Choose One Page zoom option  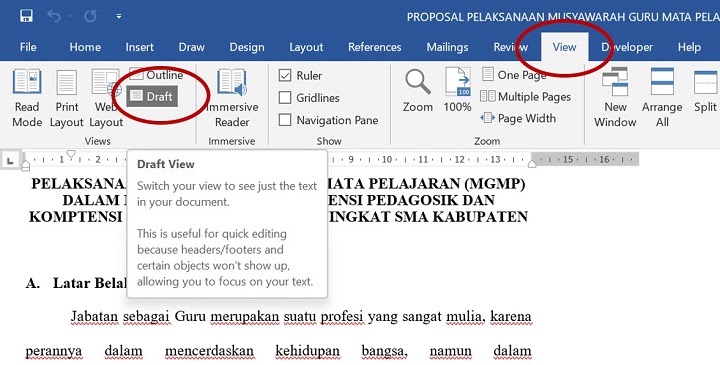point(514,74)
